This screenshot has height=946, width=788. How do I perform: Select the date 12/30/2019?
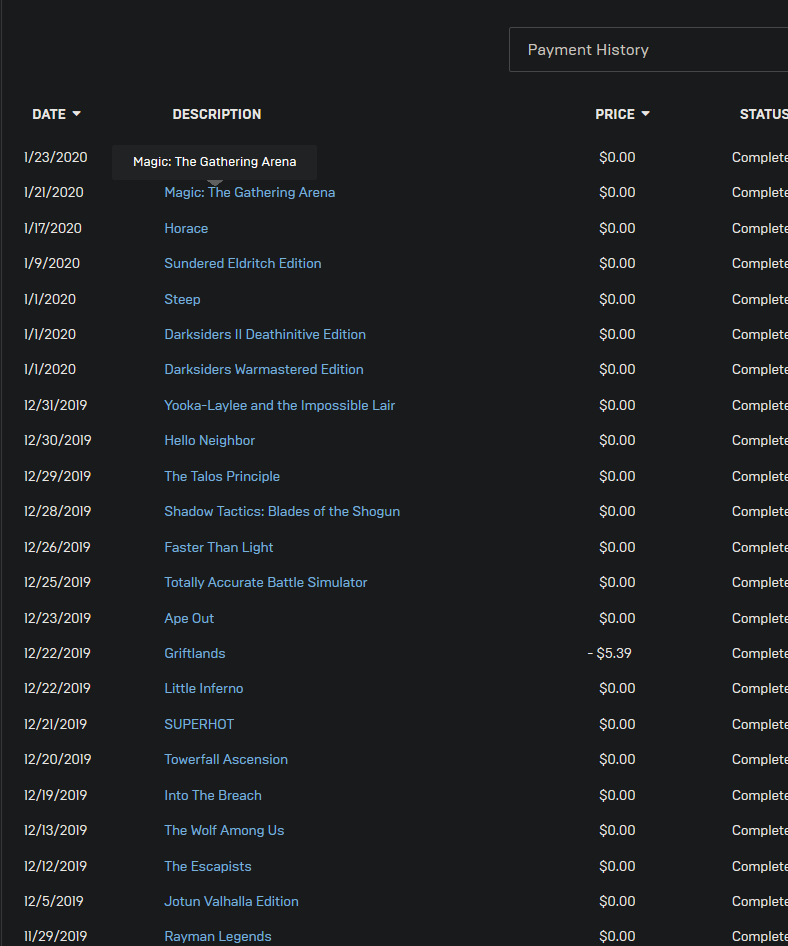click(x=57, y=440)
